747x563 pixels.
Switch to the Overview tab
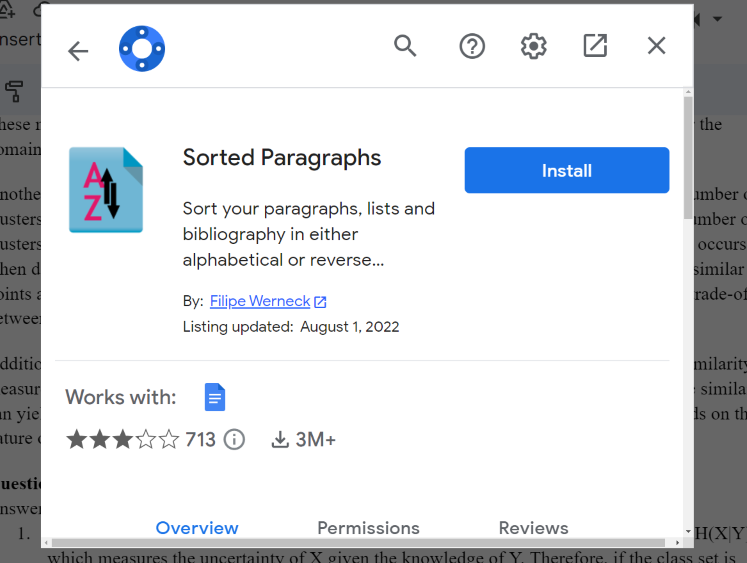coord(197,528)
